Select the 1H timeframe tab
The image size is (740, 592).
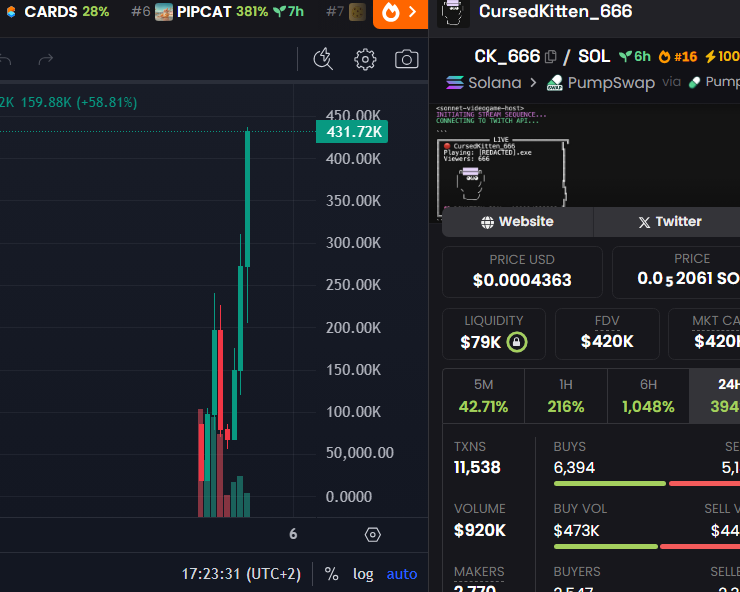(x=566, y=396)
